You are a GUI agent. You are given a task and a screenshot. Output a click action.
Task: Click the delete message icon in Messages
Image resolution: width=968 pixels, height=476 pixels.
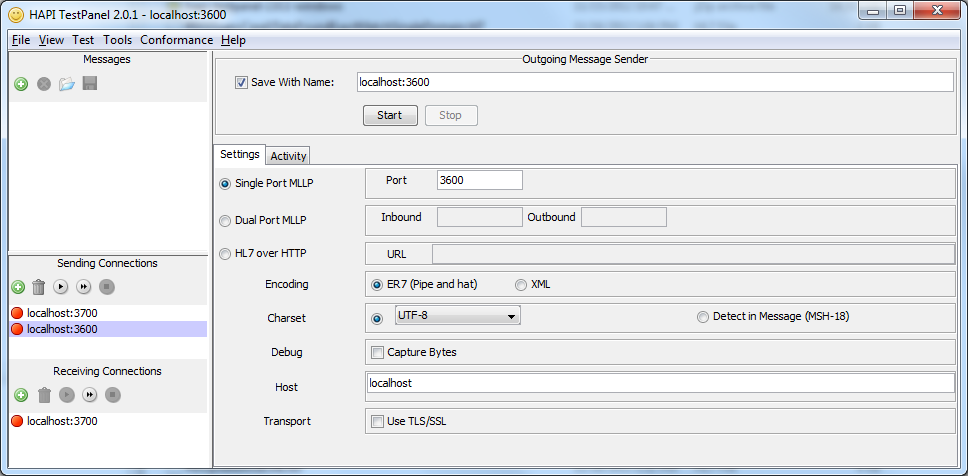click(43, 84)
